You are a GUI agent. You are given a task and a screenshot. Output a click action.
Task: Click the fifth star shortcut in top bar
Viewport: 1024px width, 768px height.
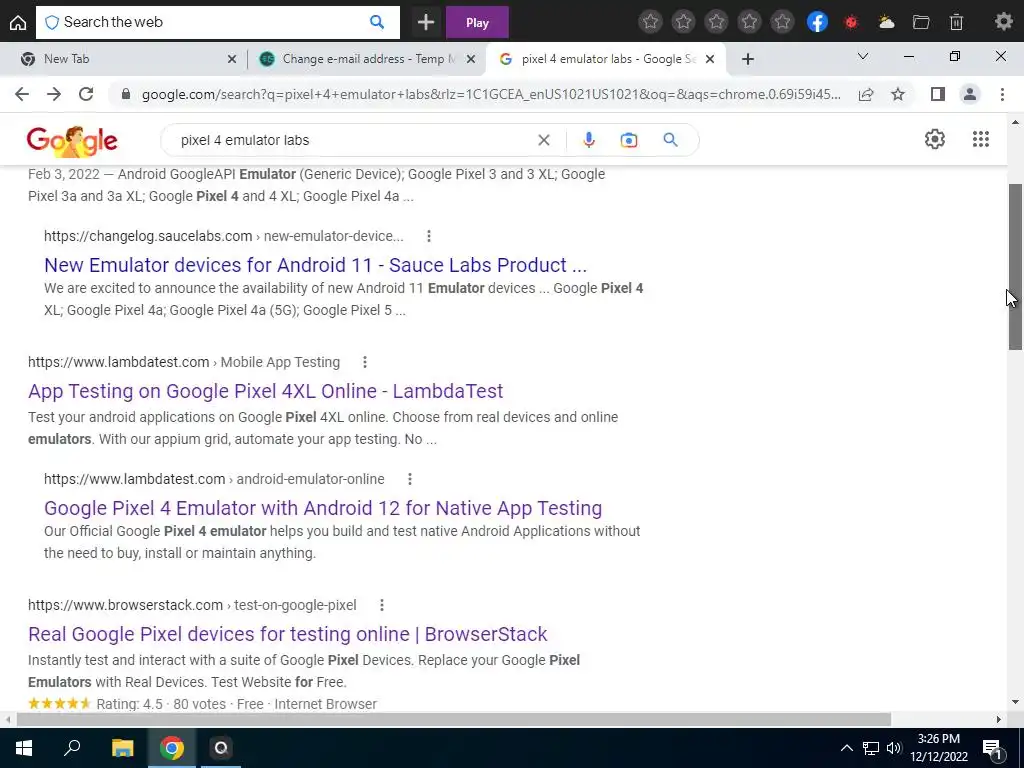point(782,22)
